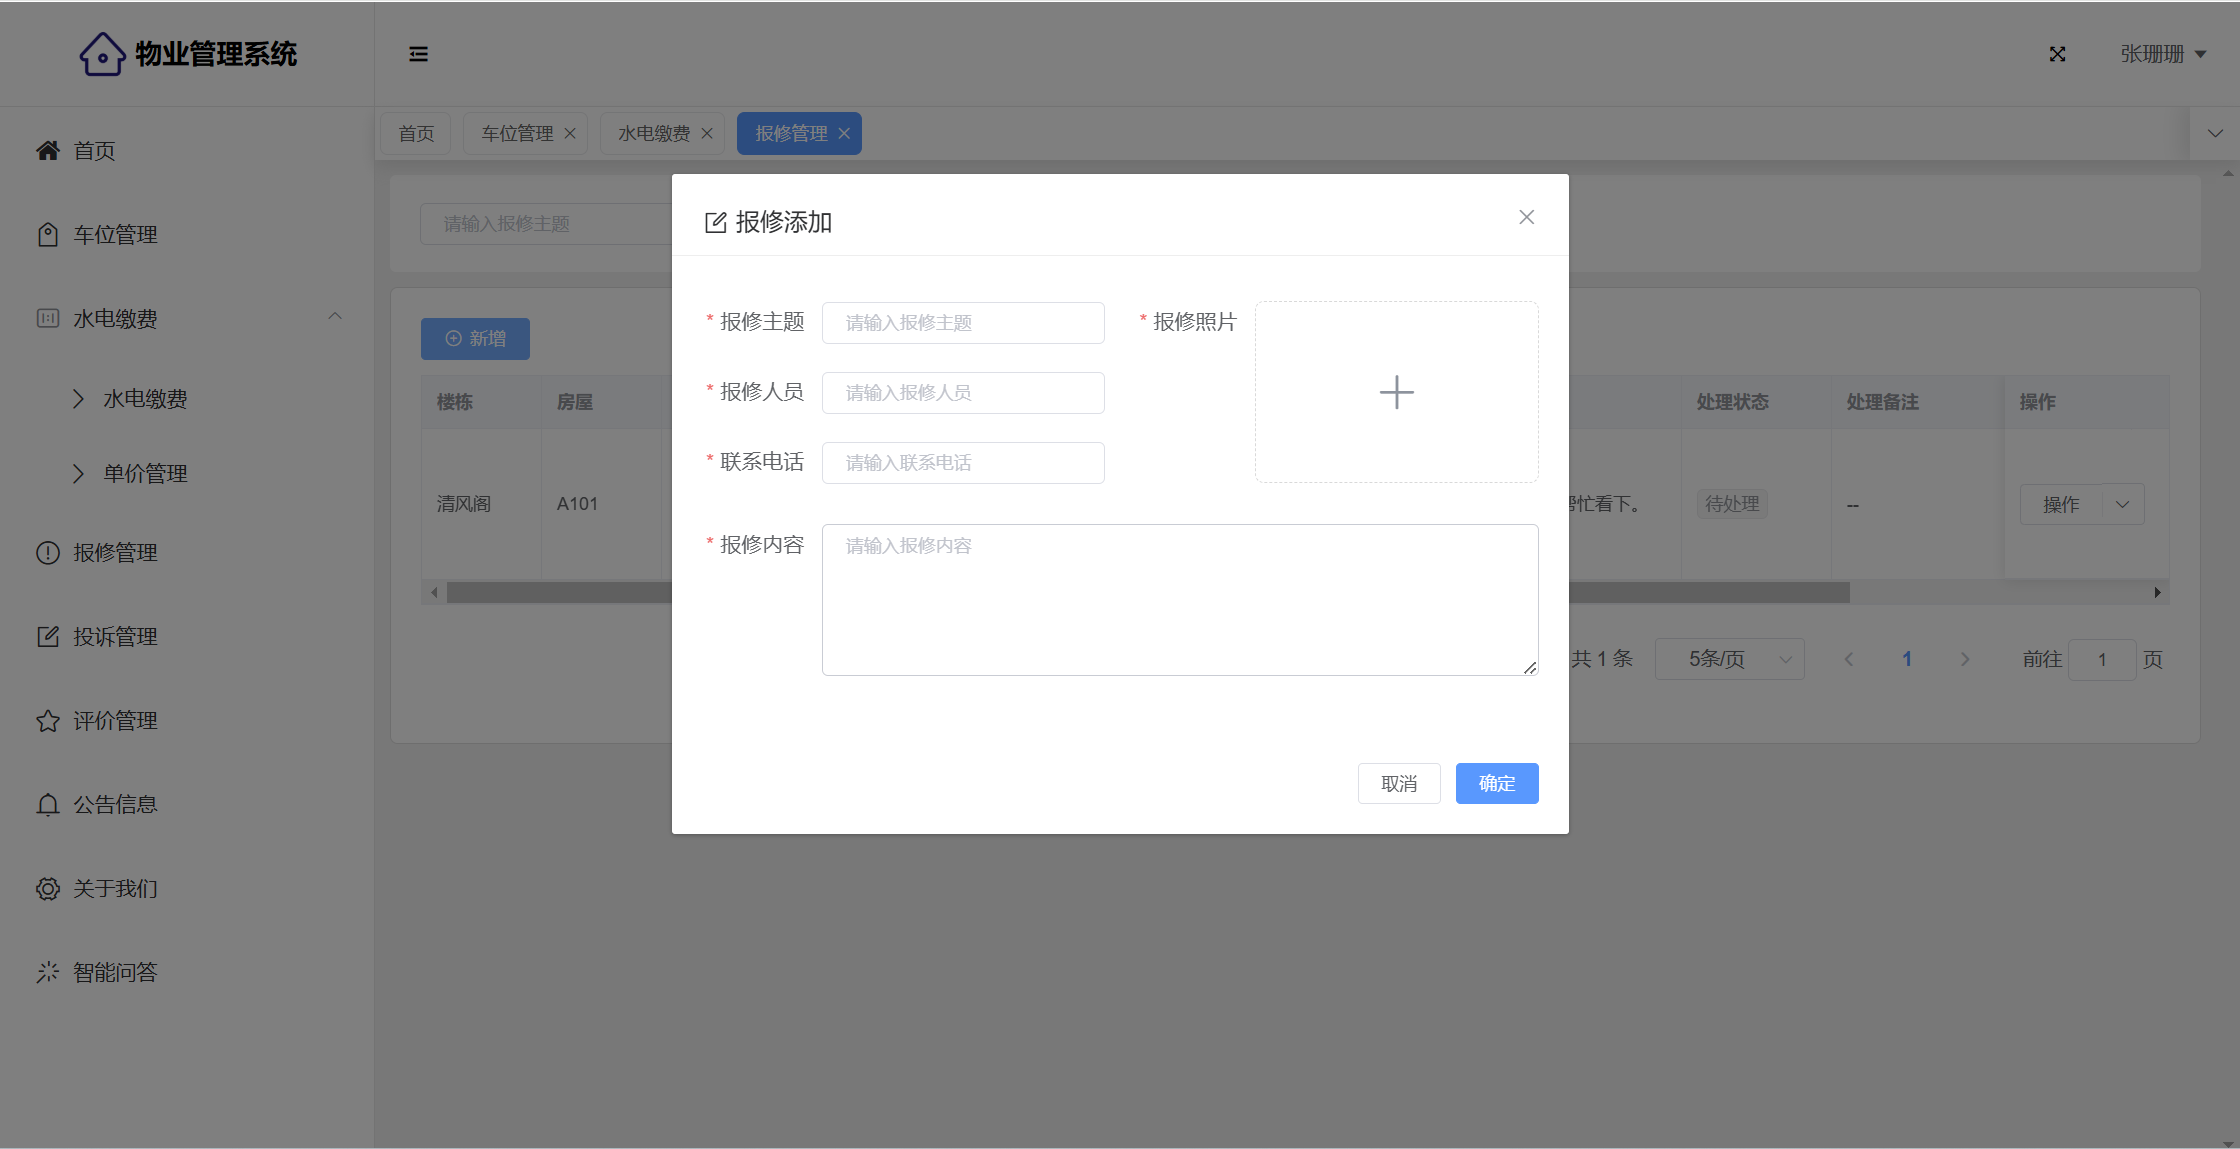Open 投诉管理 in the sidebar
The height and width of the screenshot is (1149, 2240).
click(x=115, y=636)
